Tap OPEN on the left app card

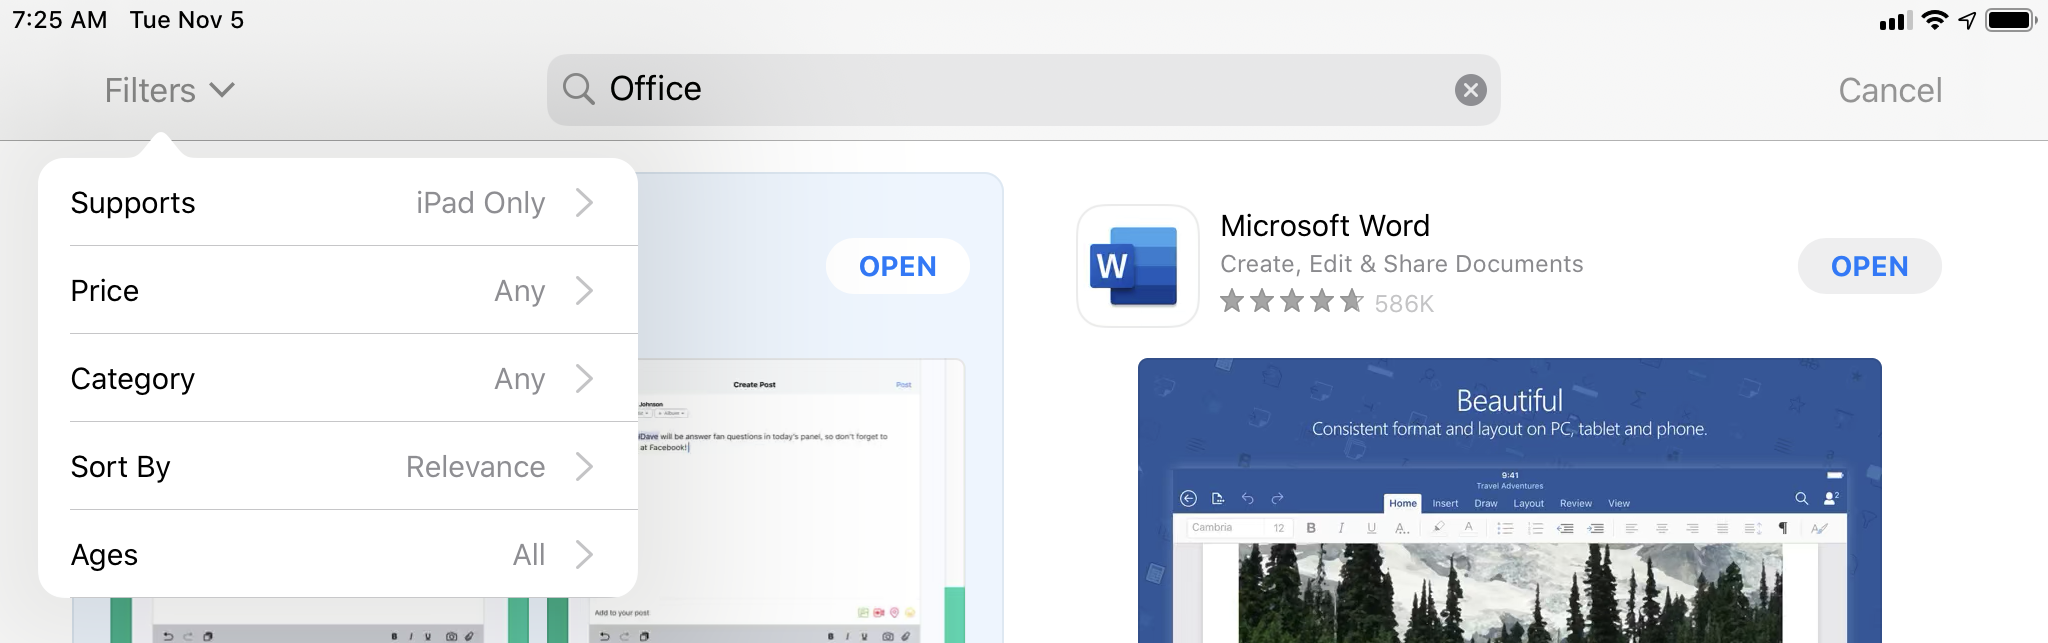click(x=897, y=266)
